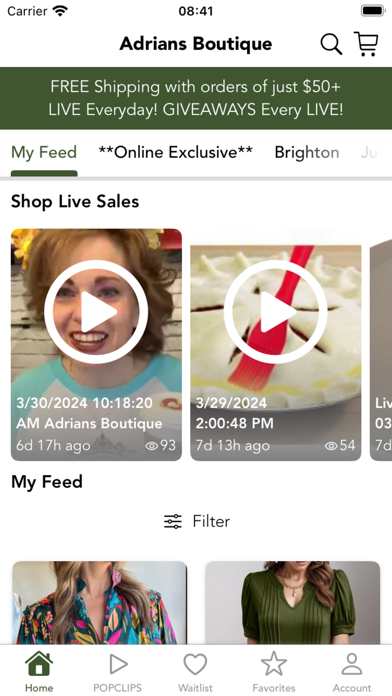Image resolution: width=392 pixels, height=696 pixels.
Task: Open Account person icon
Action: pos(352,664)
